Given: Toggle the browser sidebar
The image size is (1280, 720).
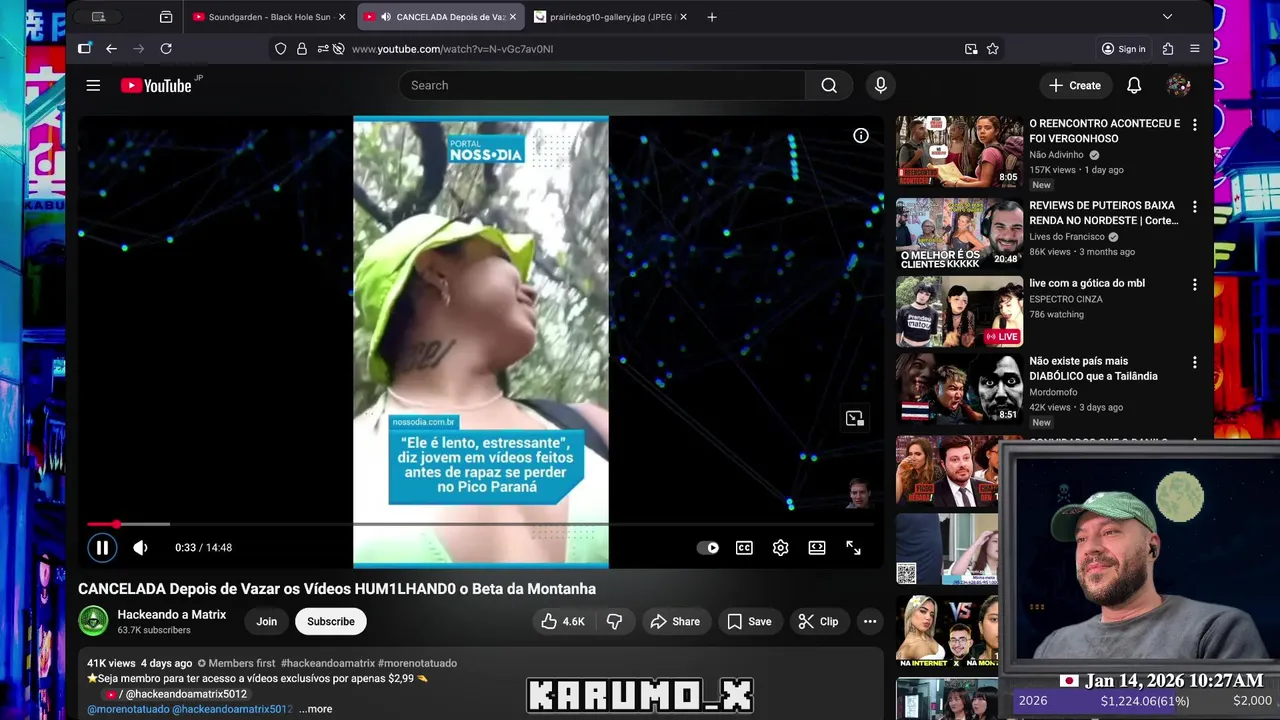Looking at the screenshot, I should pos(84,48).
